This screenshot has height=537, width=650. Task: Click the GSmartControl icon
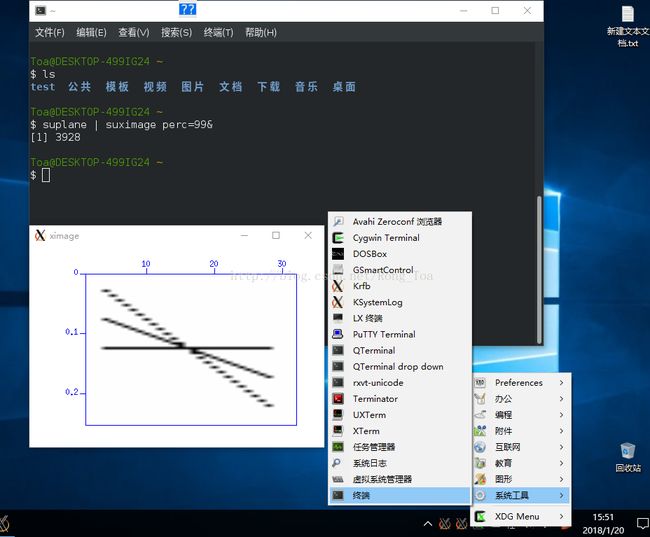coord(338,270)
